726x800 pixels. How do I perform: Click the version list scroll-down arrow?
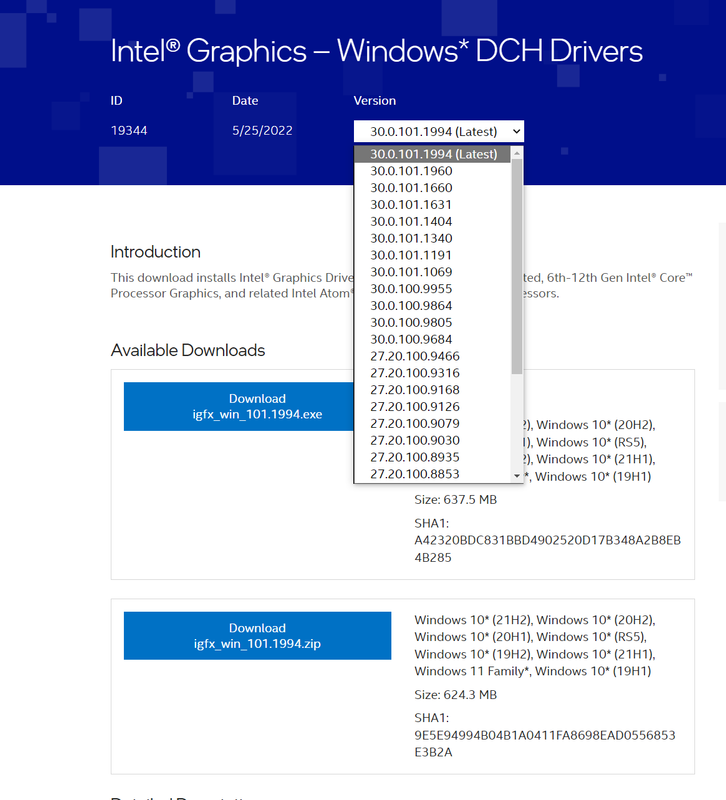[517, 476]
